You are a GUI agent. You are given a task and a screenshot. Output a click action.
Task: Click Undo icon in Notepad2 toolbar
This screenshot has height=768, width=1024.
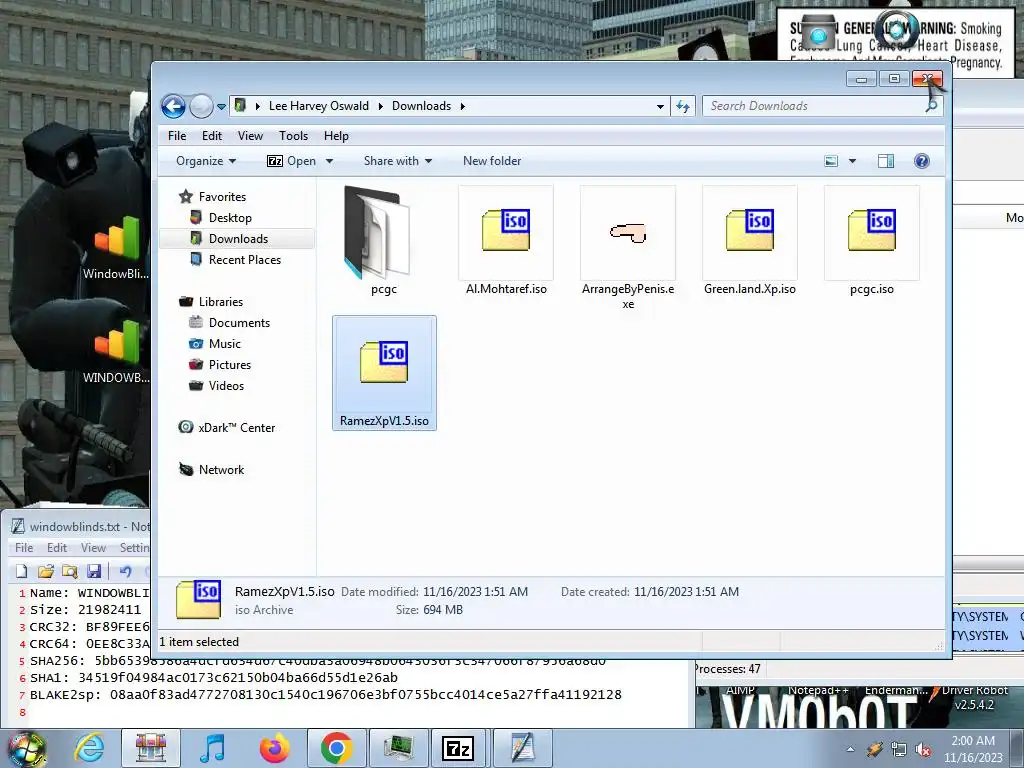click(125, 571)
